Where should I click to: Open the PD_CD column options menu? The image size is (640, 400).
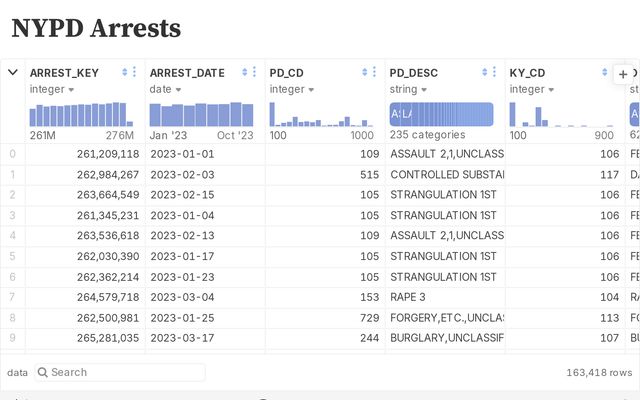(375, 72)
